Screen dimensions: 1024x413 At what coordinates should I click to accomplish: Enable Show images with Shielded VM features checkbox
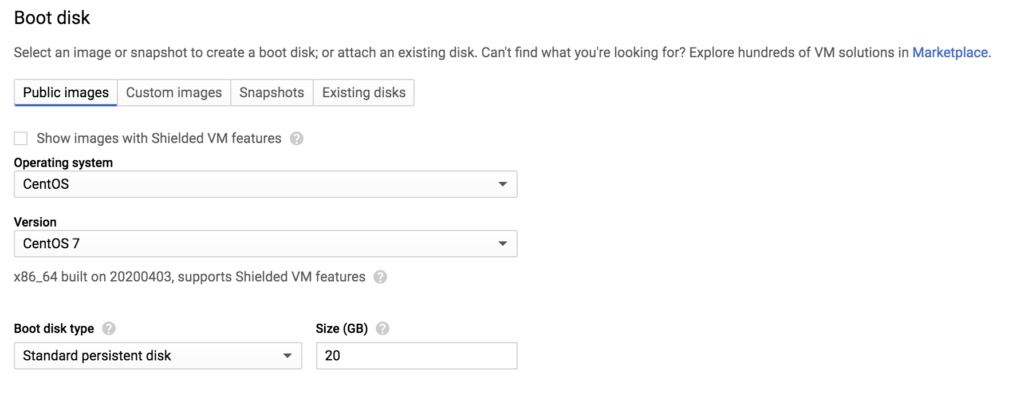tap(21, 139)
